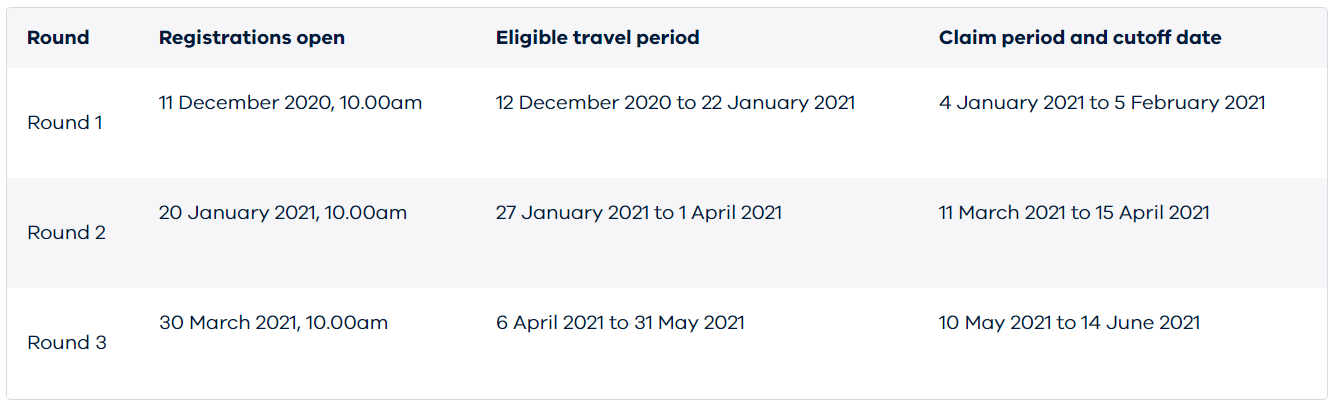This screenshot has height=406, width=1335.
Task: Click "4 January 2021 to 5 February 2021"
Action: tap(1102, 103)
